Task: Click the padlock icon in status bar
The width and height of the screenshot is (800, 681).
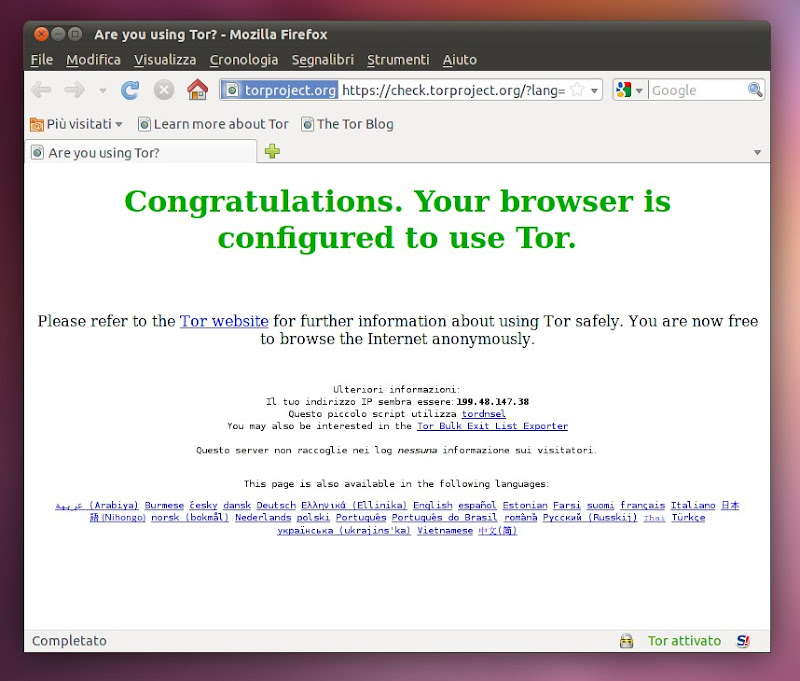Action: pos(627,641)
